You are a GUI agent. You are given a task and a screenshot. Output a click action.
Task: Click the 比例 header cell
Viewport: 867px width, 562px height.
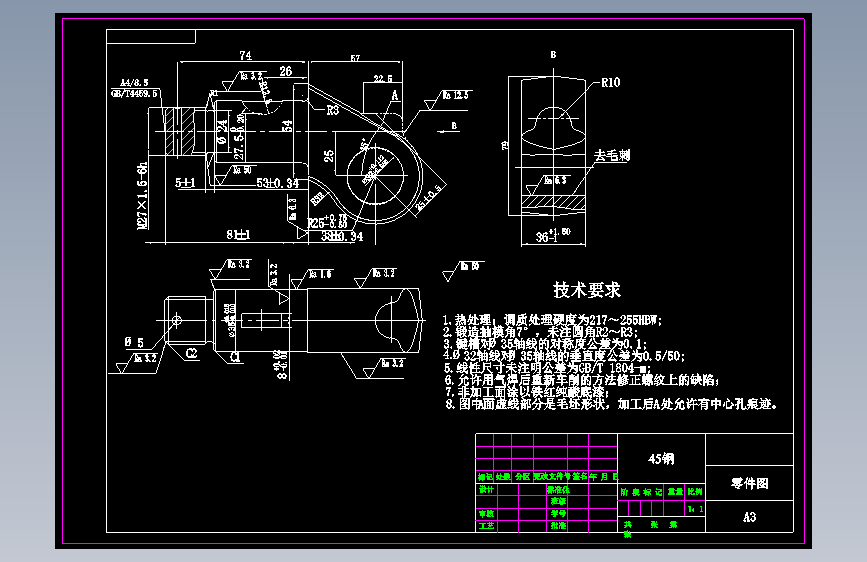[695, 491]
